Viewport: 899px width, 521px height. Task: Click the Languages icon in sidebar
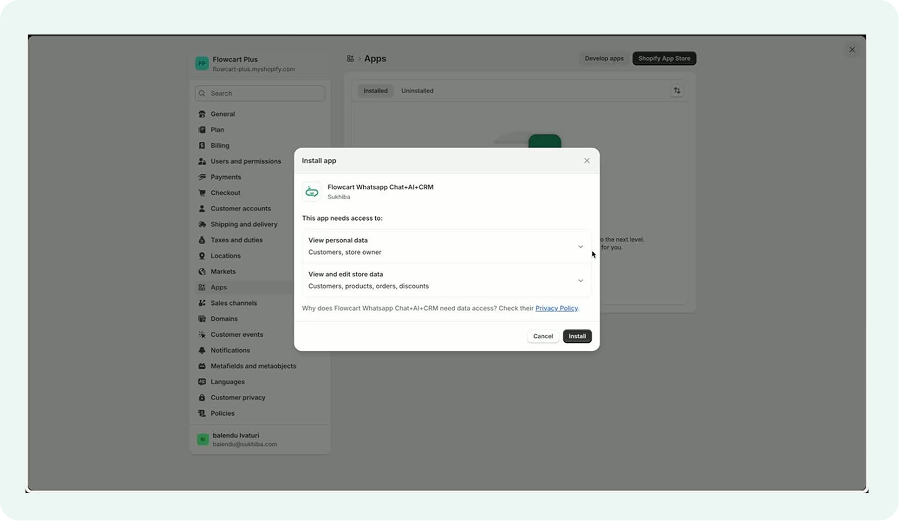coord(202,382)
